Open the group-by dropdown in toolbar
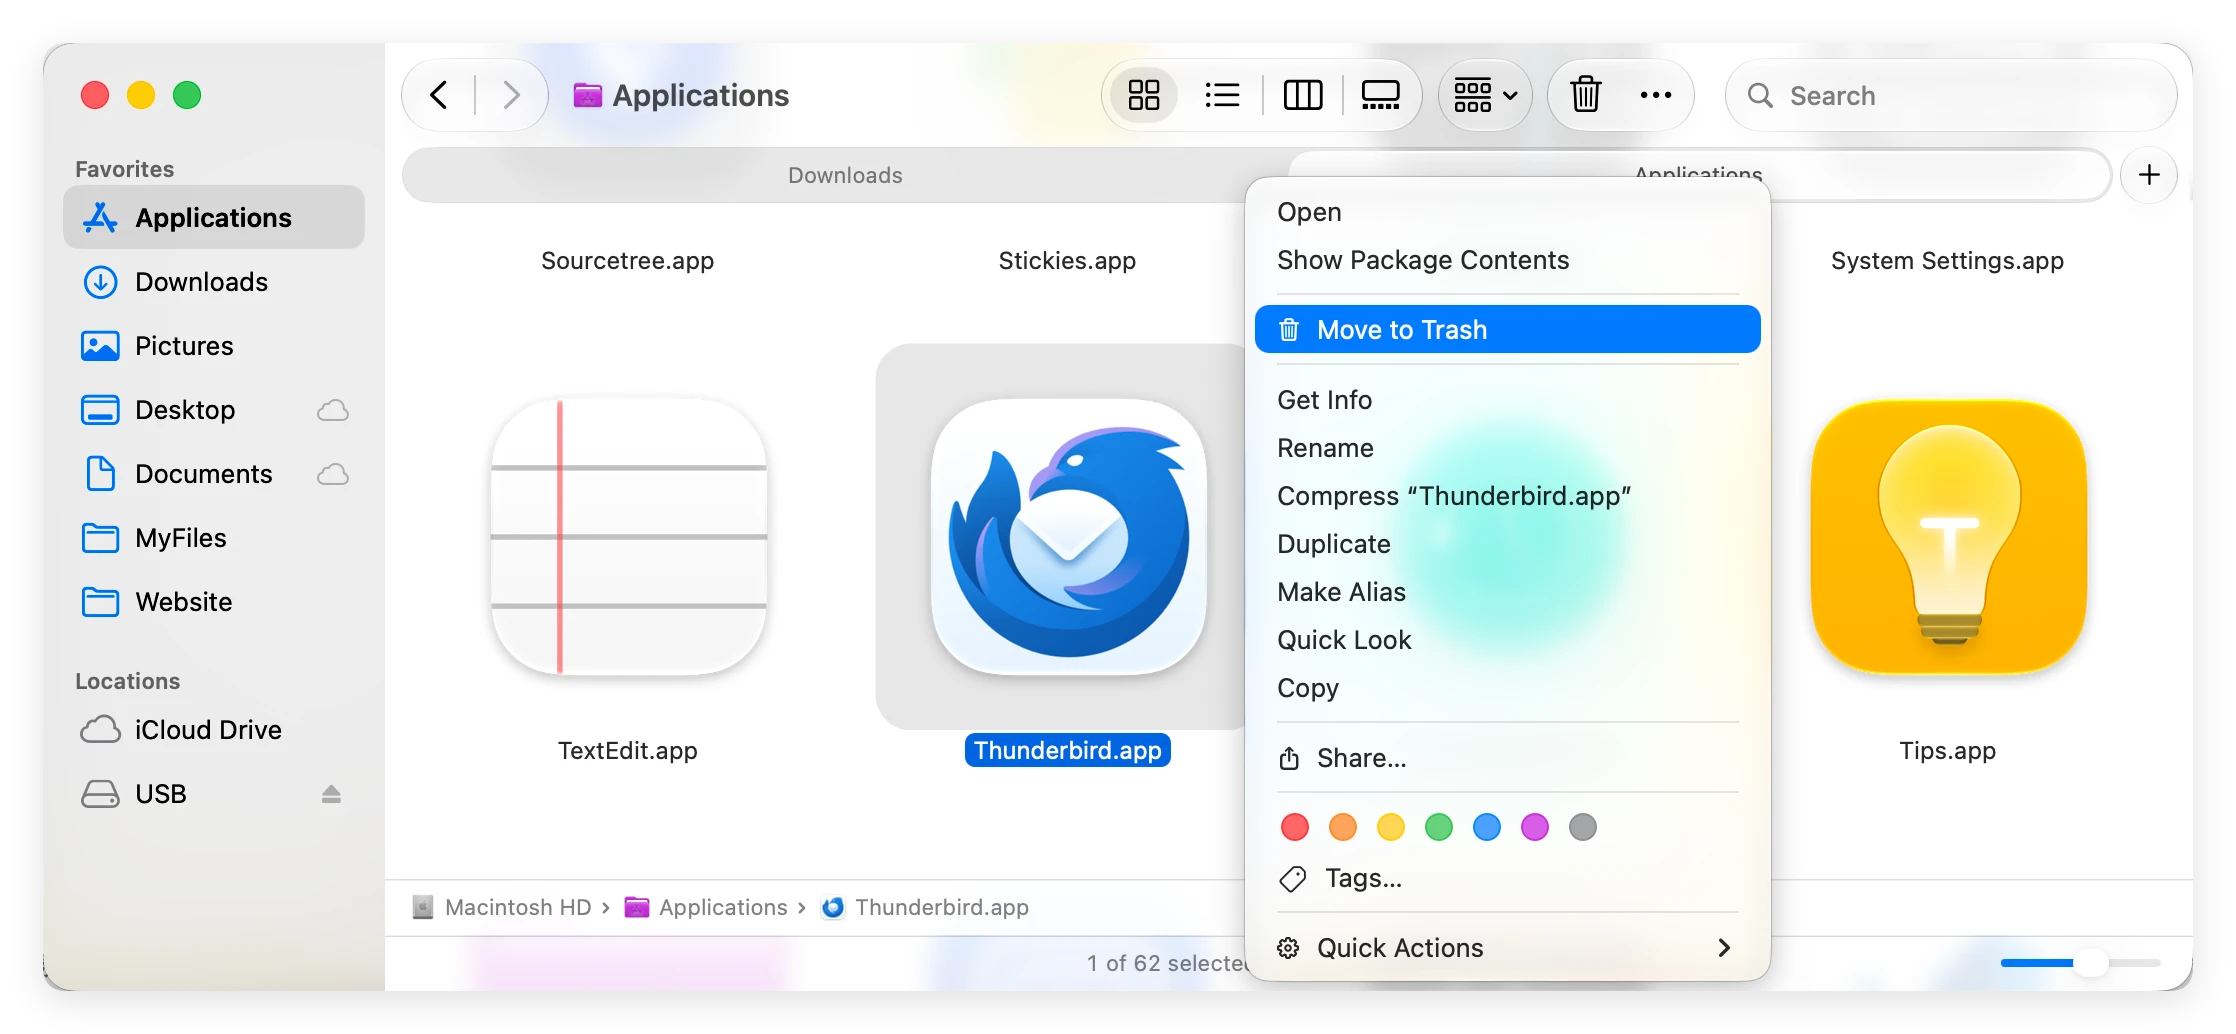2236x1034 pixels. point(1485,95)
